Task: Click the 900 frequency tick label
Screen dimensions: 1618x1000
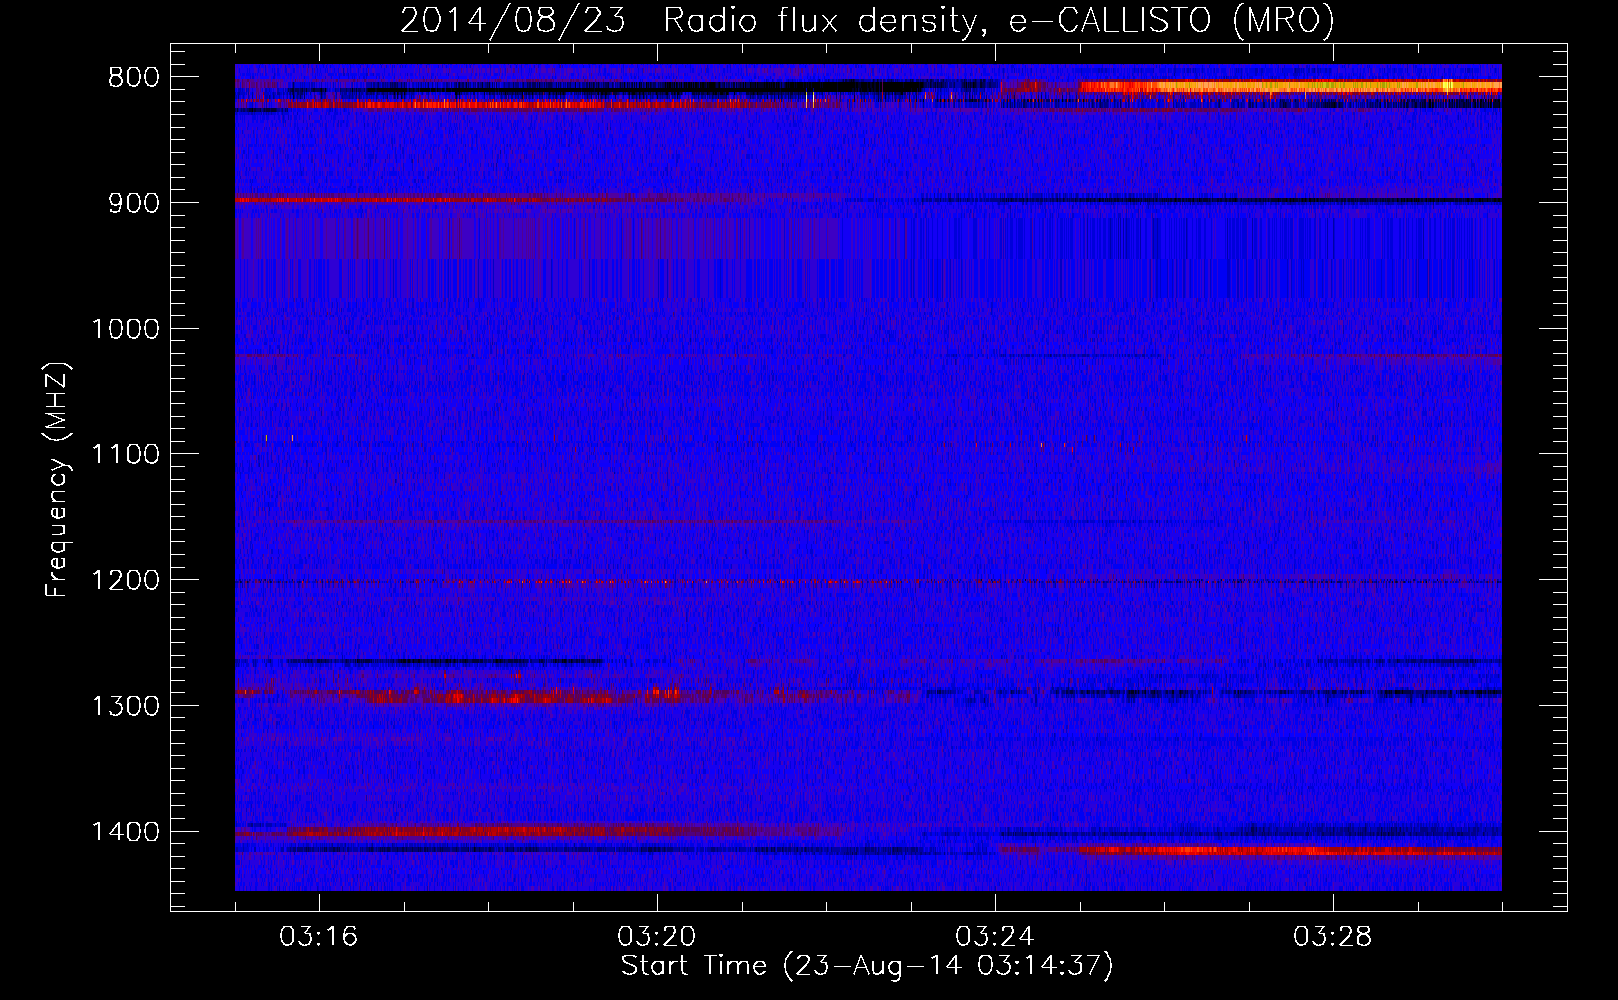Action: (132, 203)
